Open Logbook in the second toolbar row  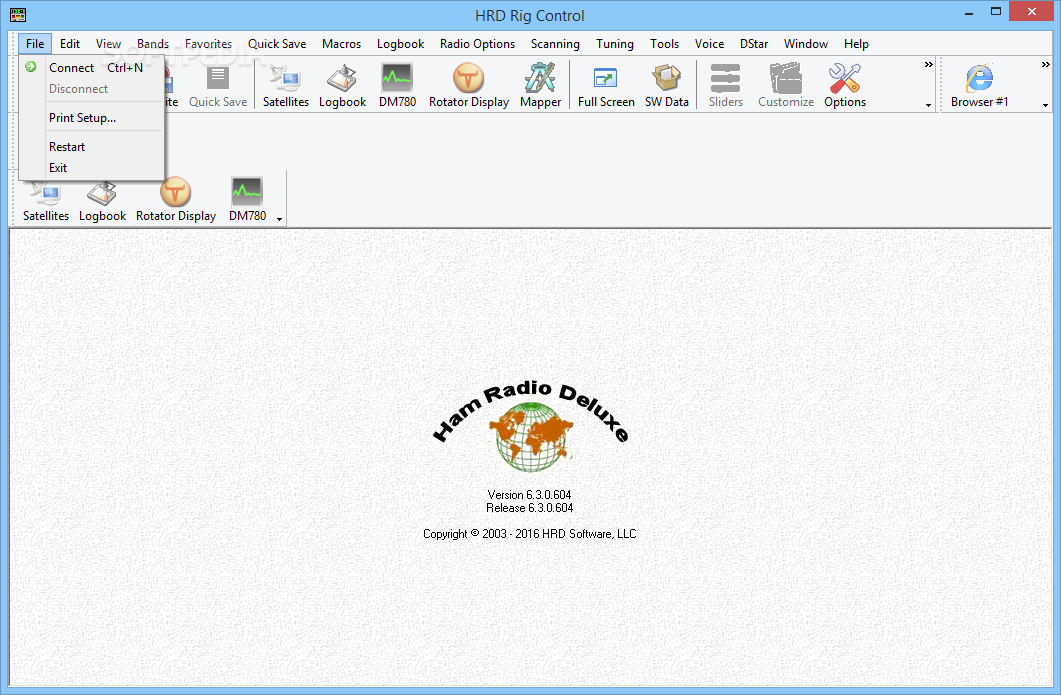click(x=102, y=200)
